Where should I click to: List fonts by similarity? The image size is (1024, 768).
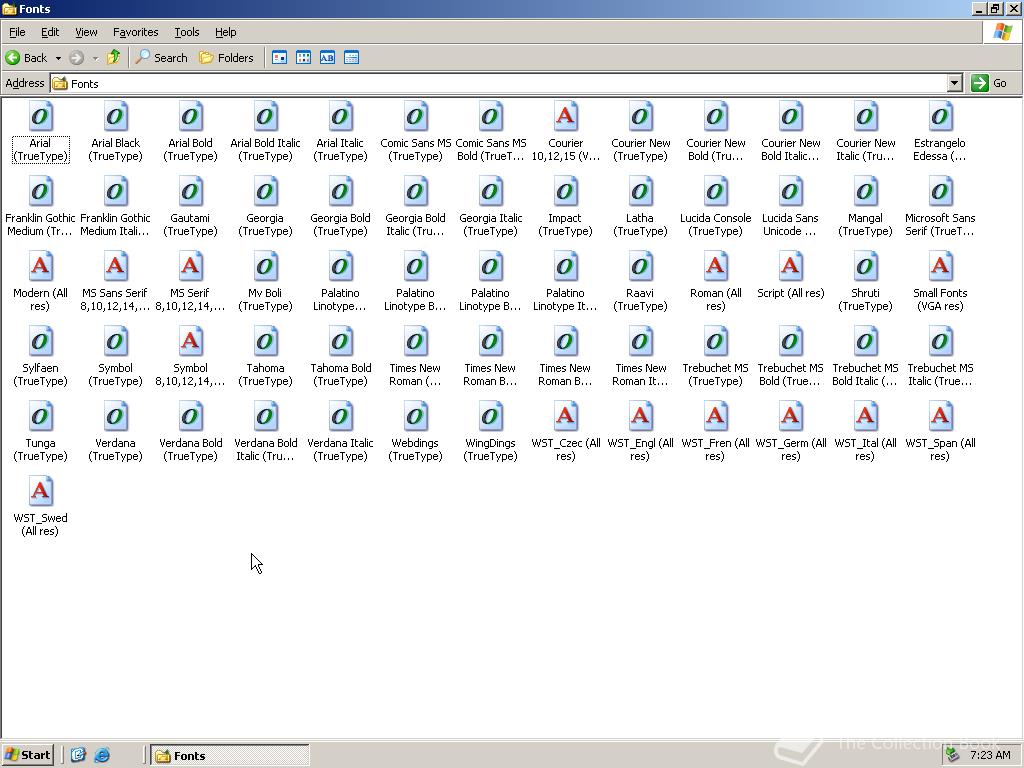[327, 57]
